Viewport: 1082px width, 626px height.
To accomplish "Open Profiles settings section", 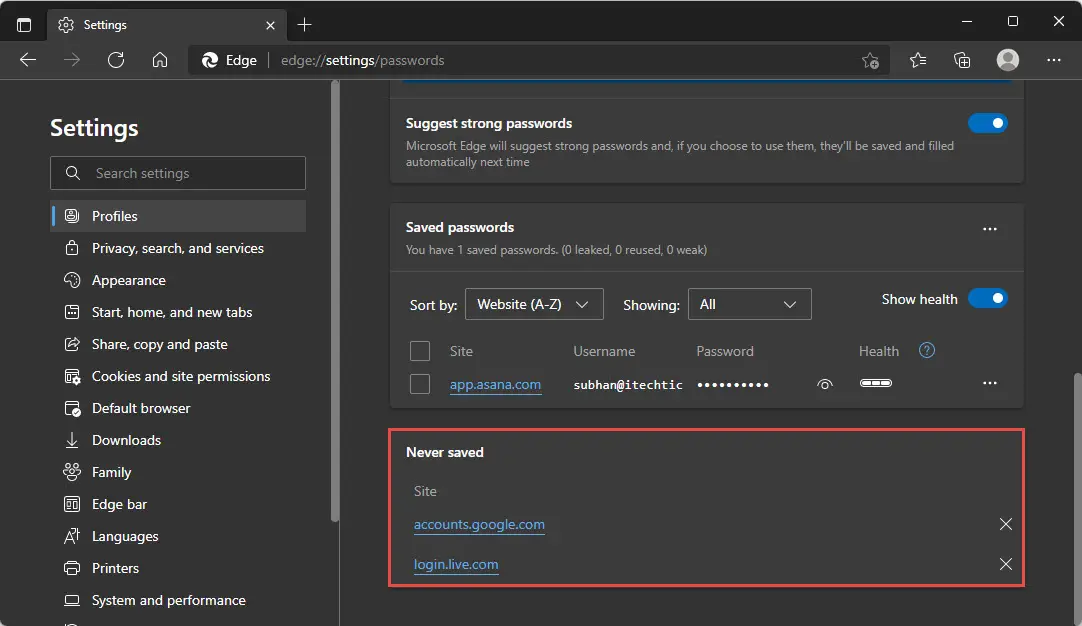I will (178, 216).
